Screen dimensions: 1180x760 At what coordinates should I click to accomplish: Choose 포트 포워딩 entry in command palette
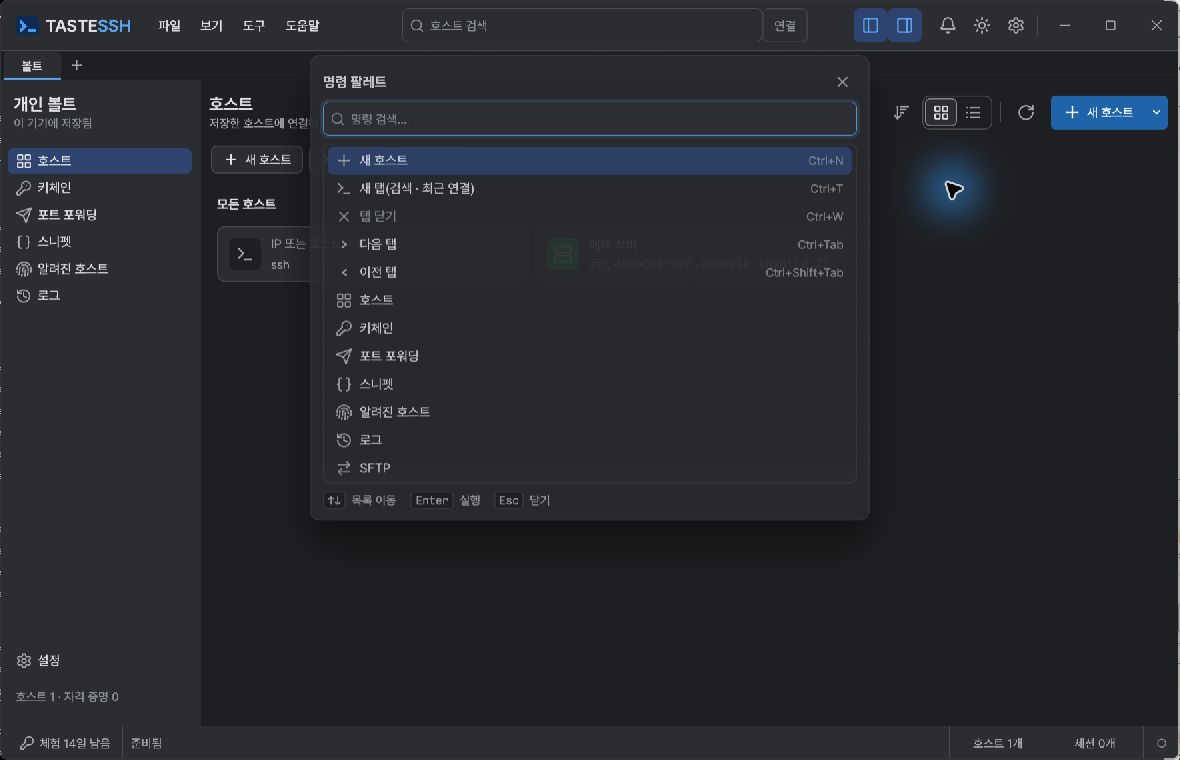(x=589, y=355)
